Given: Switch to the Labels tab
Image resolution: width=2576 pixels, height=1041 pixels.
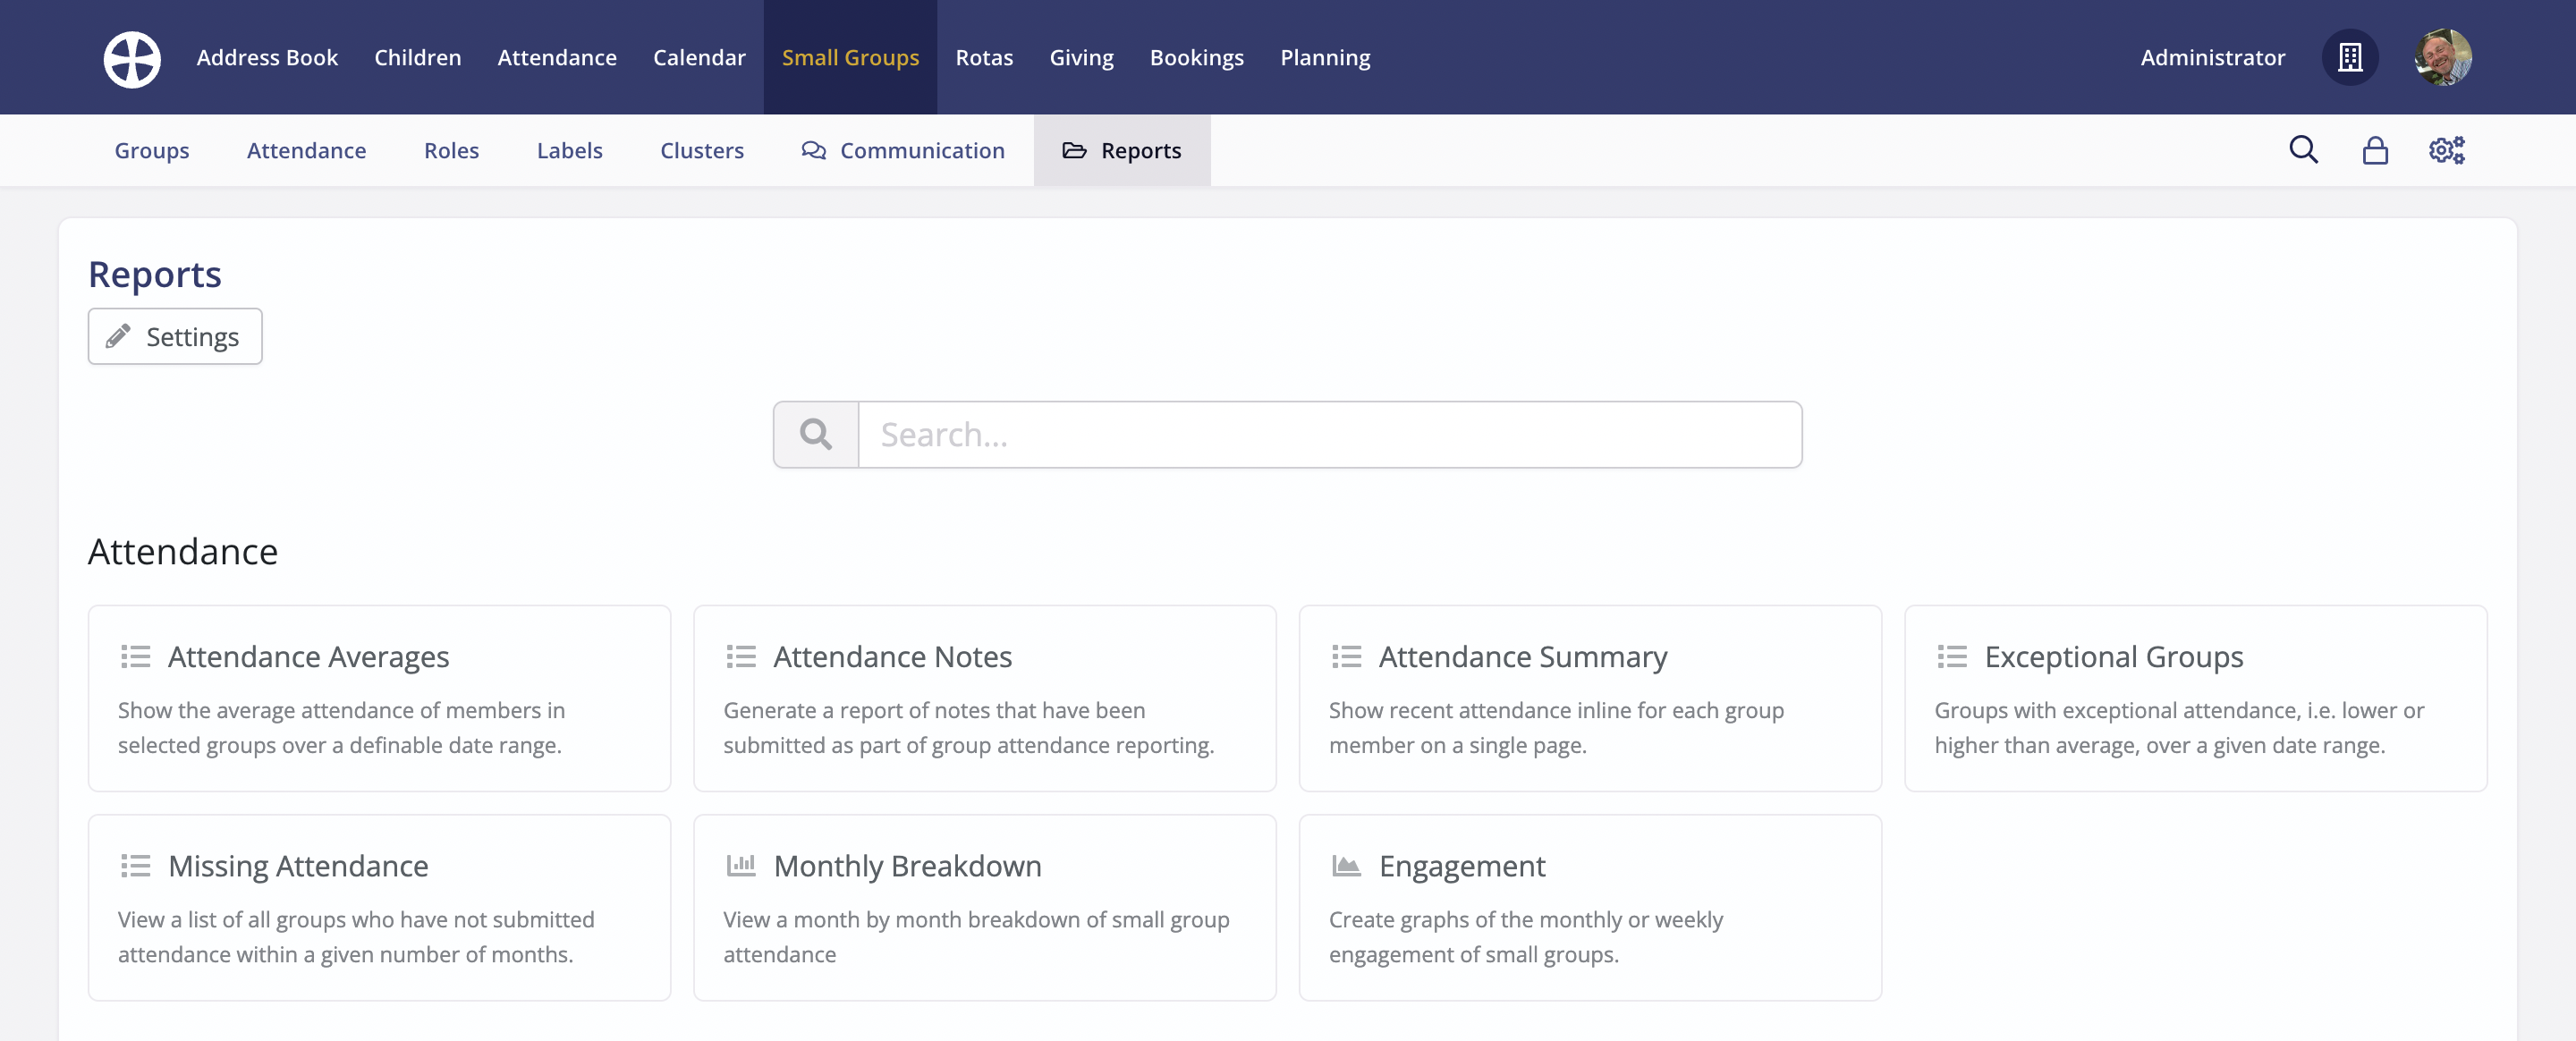Looking at the screenshot, I should (570, 150).
